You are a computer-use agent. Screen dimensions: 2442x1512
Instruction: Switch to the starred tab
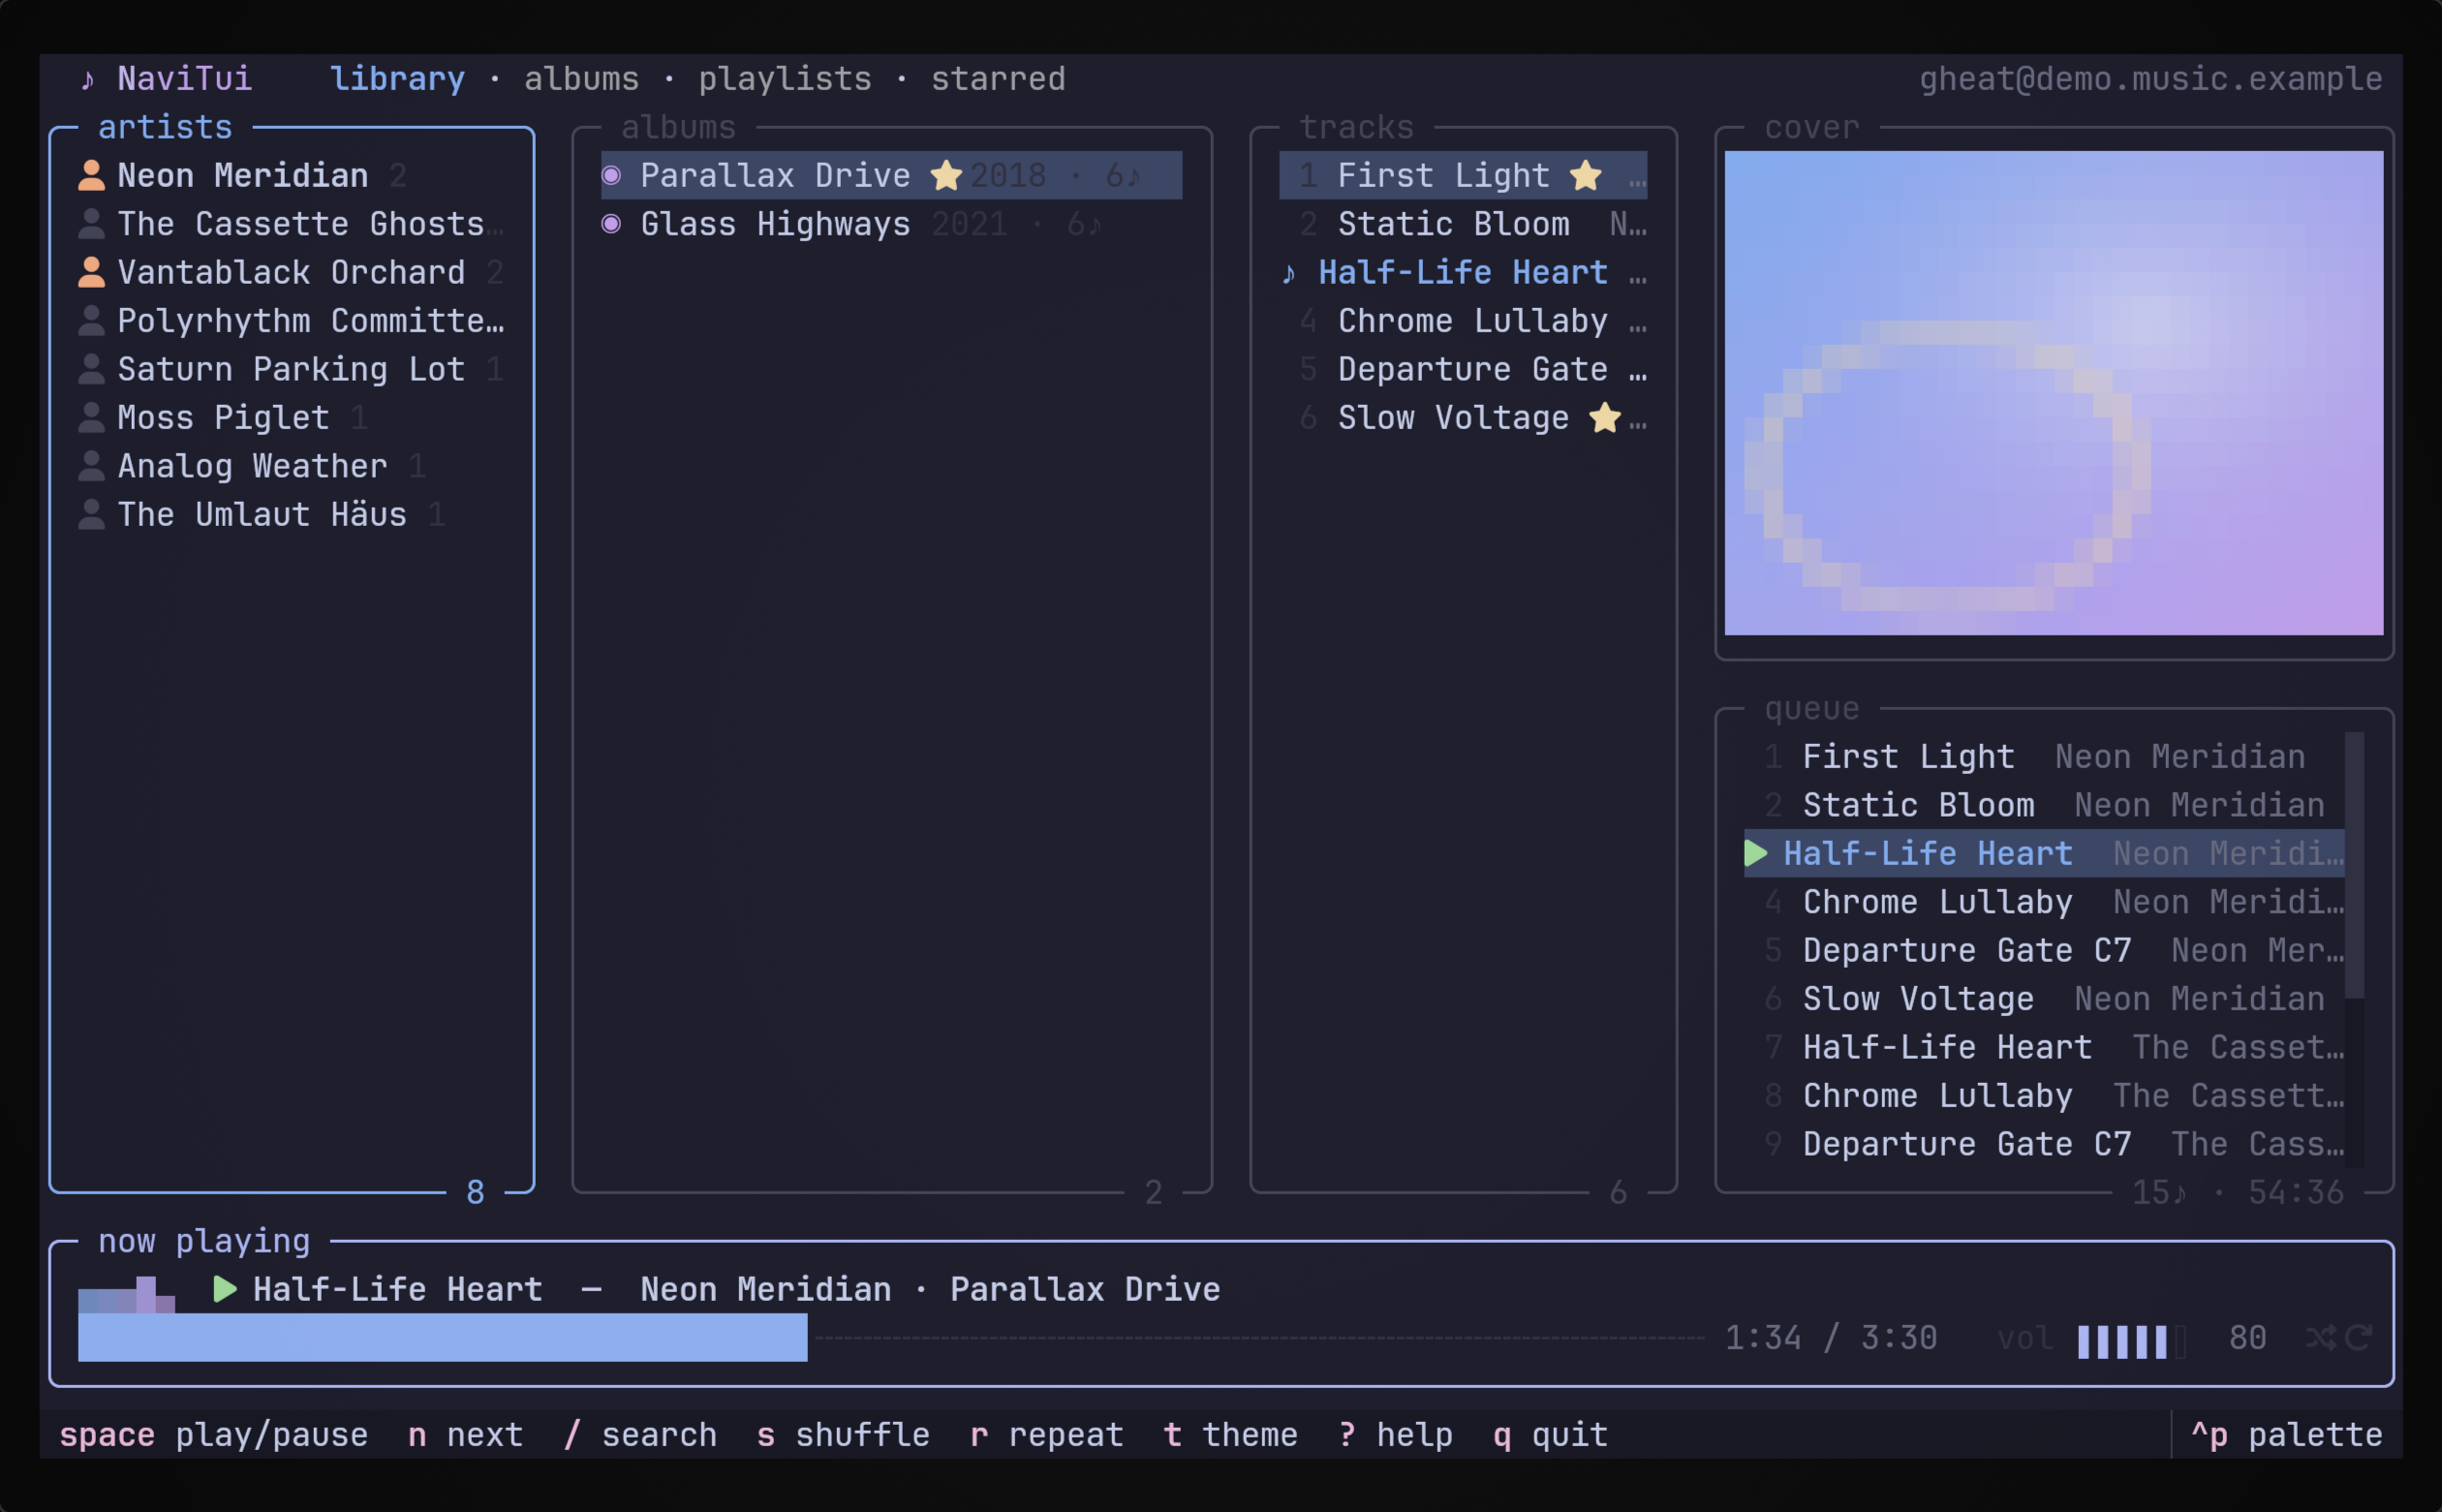pos(998,79)
